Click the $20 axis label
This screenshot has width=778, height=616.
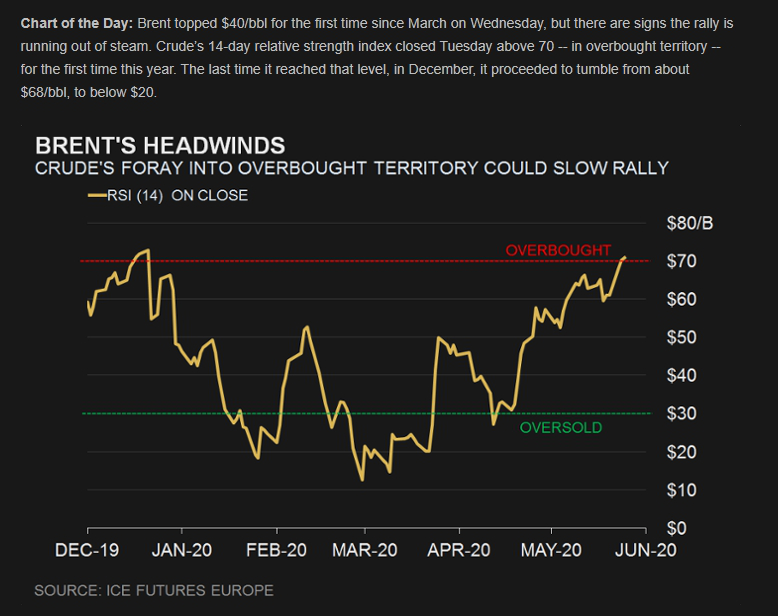click(681, 452)
